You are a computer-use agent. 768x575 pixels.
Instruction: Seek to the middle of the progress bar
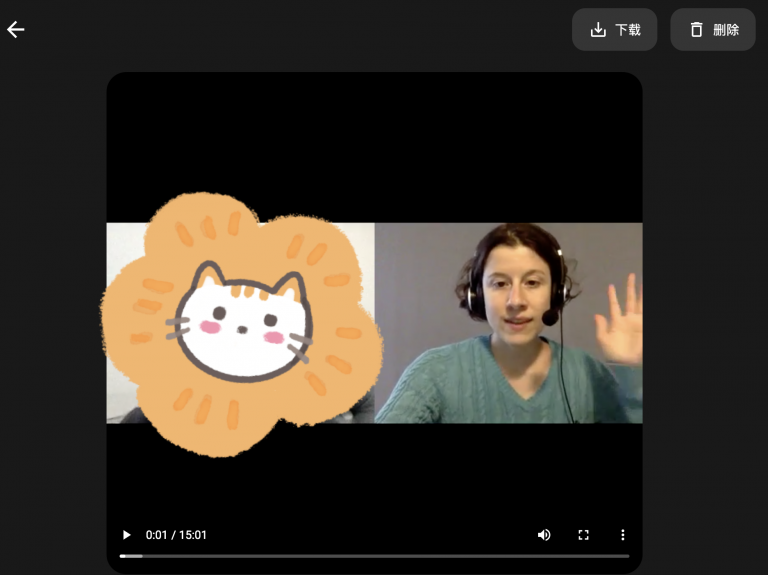(375, 555)
